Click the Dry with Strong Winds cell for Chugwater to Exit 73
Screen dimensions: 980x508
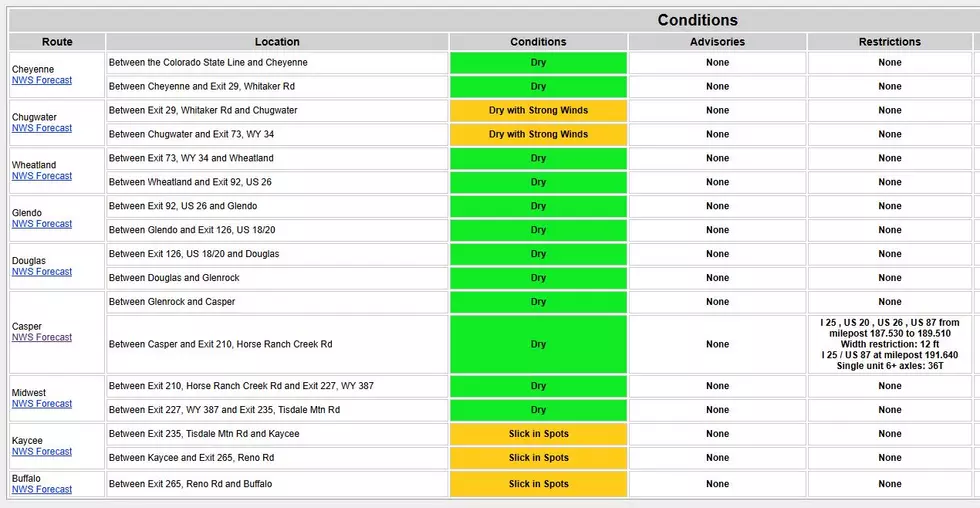pos(538,134)
